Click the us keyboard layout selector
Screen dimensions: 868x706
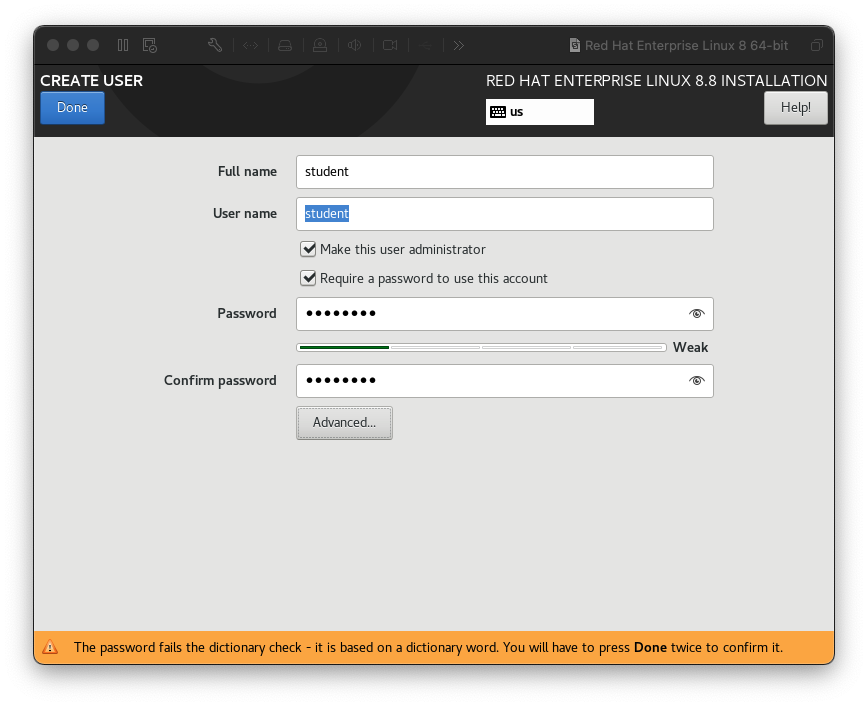pos(540,112)
